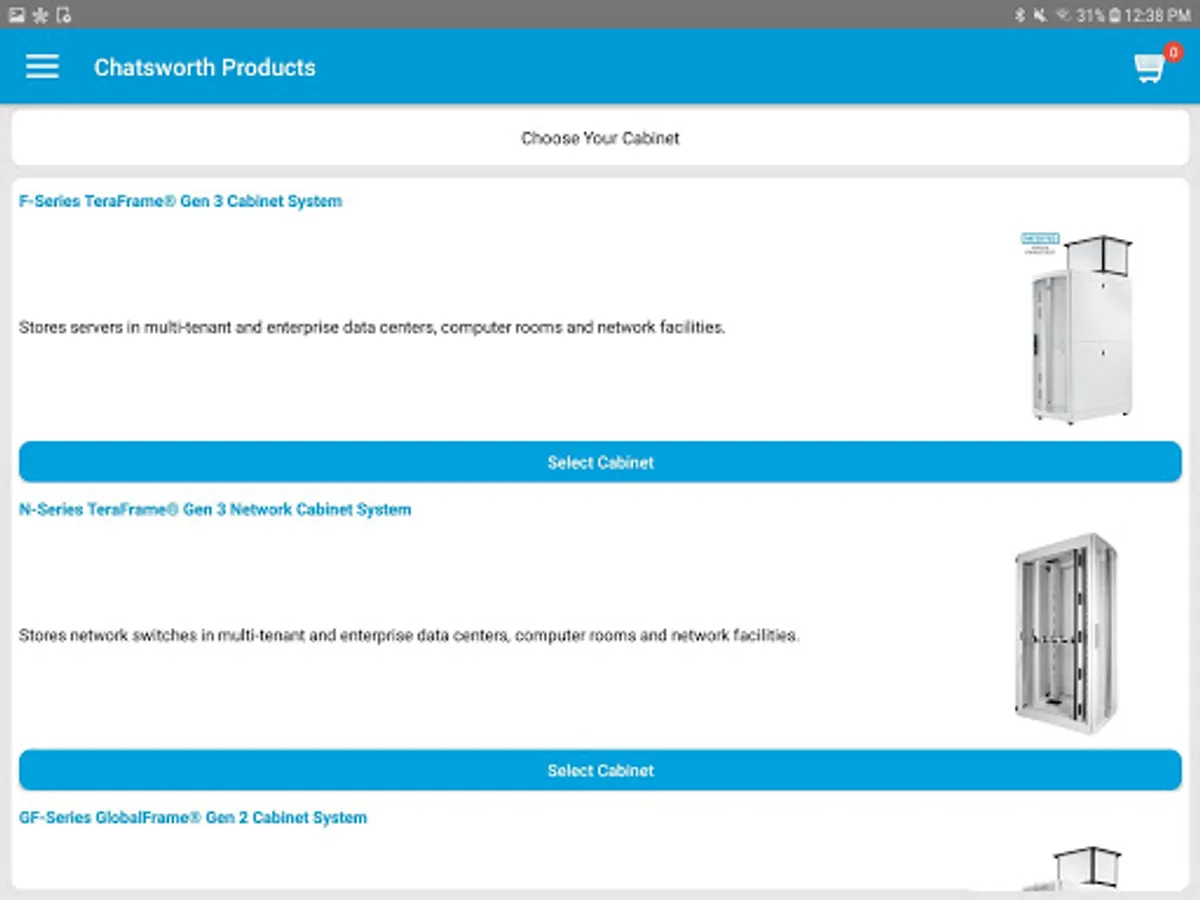This screenshot has width=1200, height=900.
Task: Open F-Series TeraFrame Gen 3 Cabinet System link
Action: [181, 201]
